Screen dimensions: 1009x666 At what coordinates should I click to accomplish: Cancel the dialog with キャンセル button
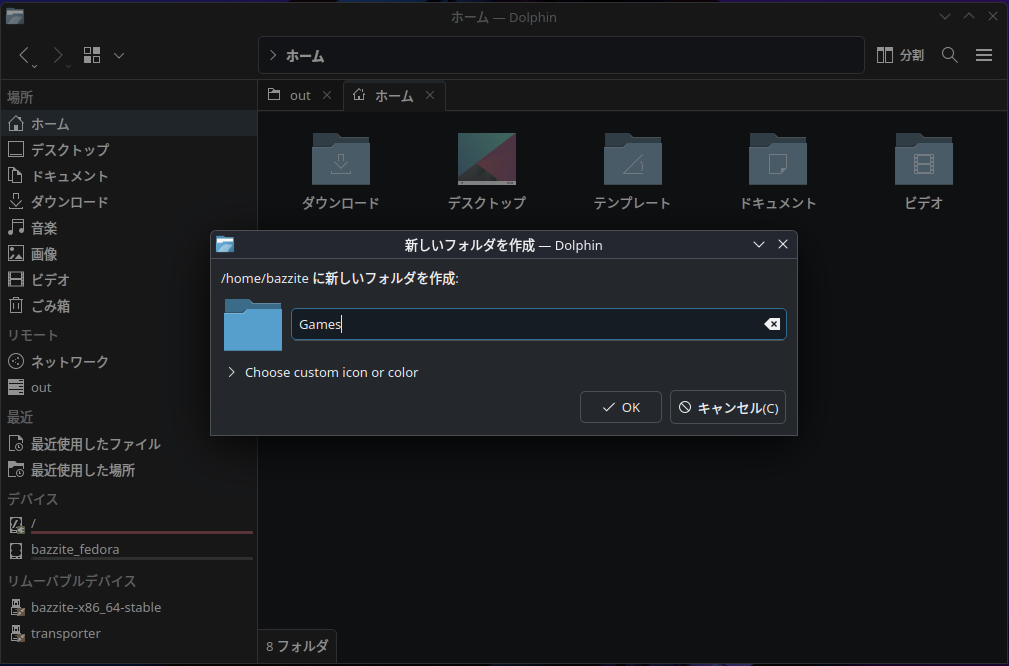pos(728,406)
